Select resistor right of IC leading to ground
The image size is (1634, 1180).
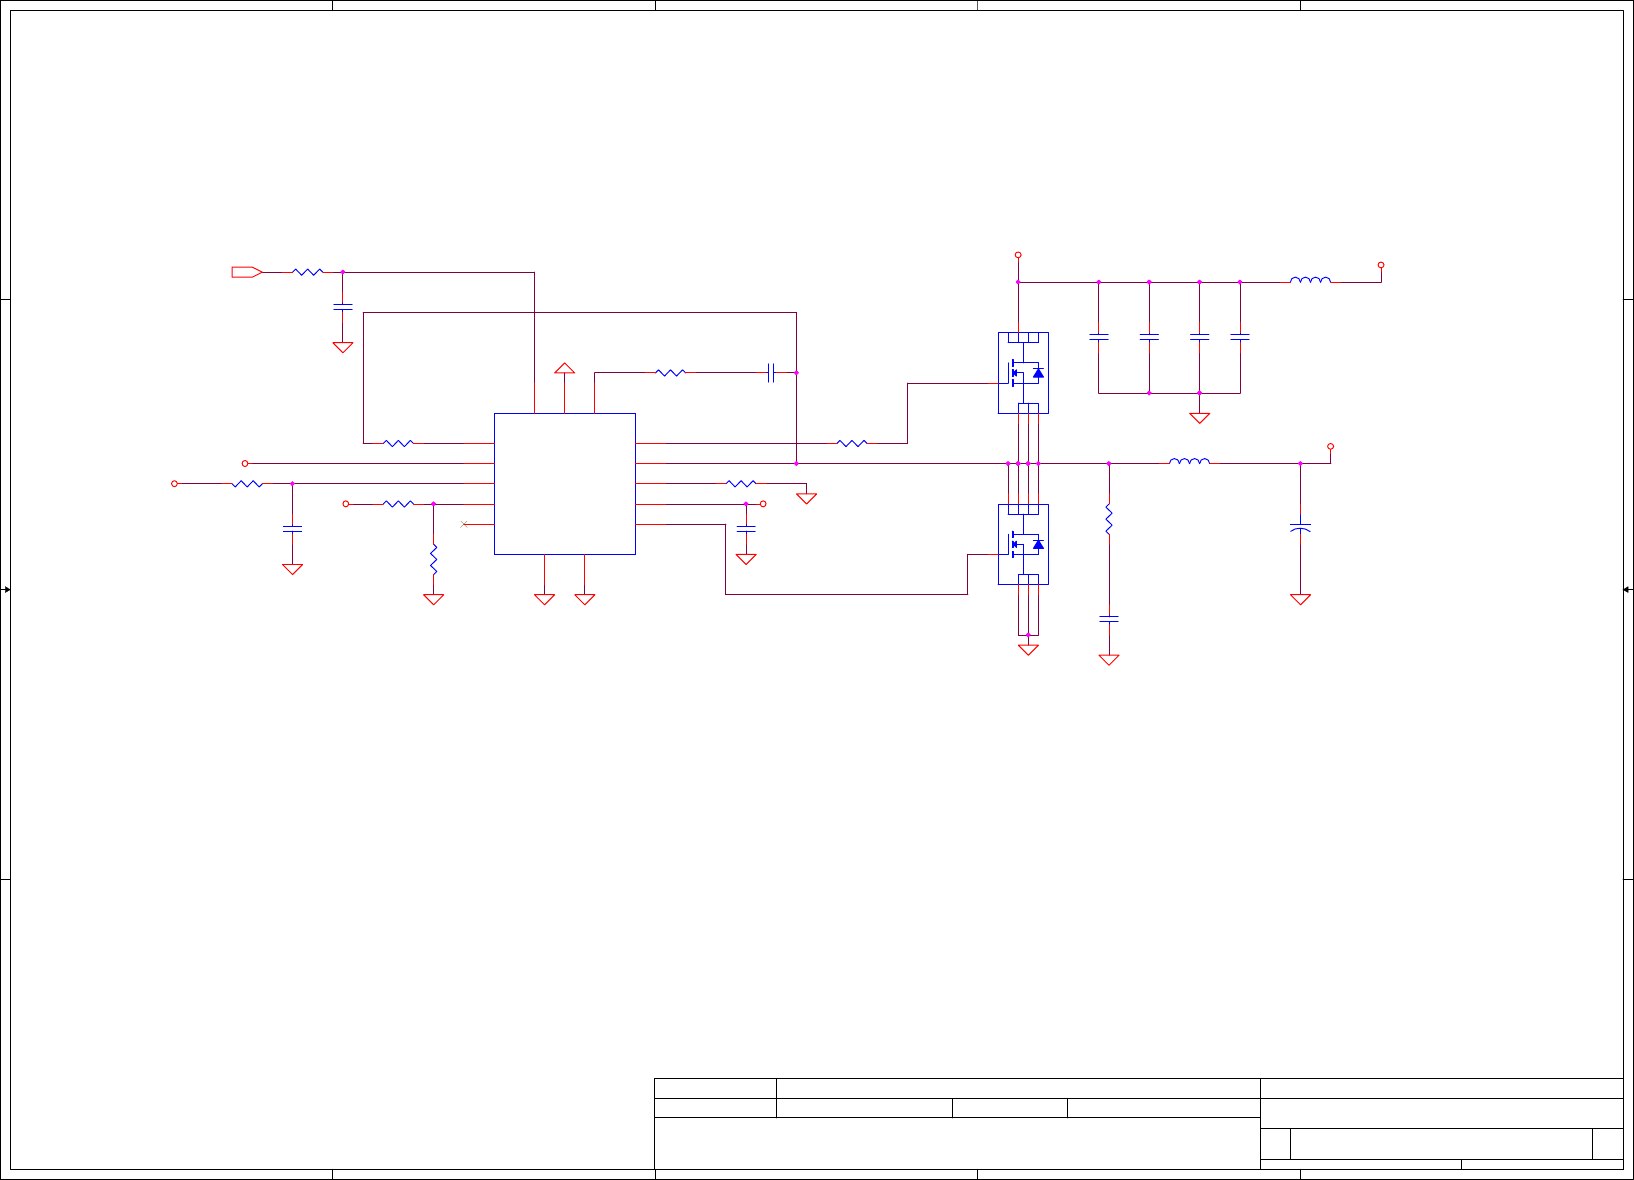(741, 484)
